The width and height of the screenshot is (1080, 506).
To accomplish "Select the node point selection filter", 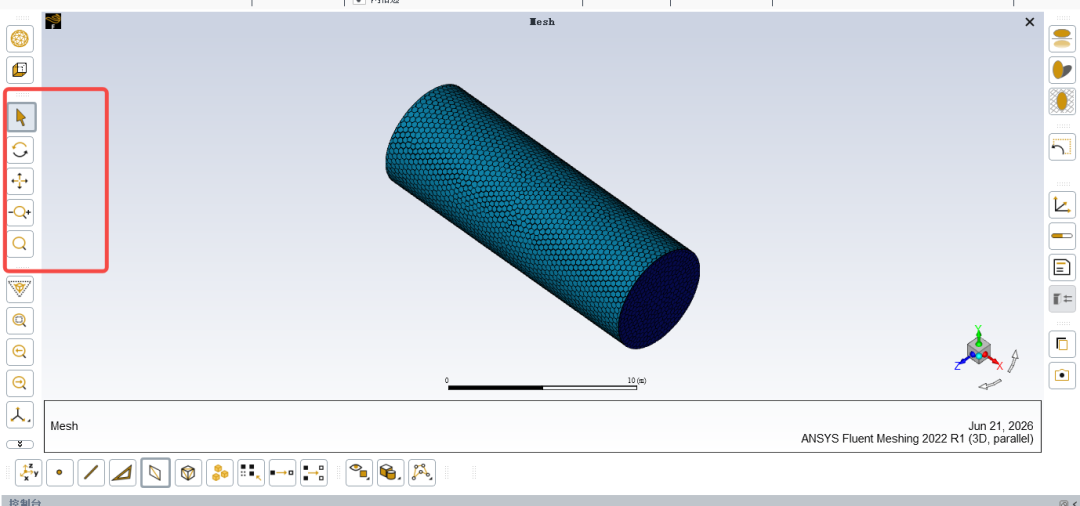I will pyautogui.click(x=59, y=473).
